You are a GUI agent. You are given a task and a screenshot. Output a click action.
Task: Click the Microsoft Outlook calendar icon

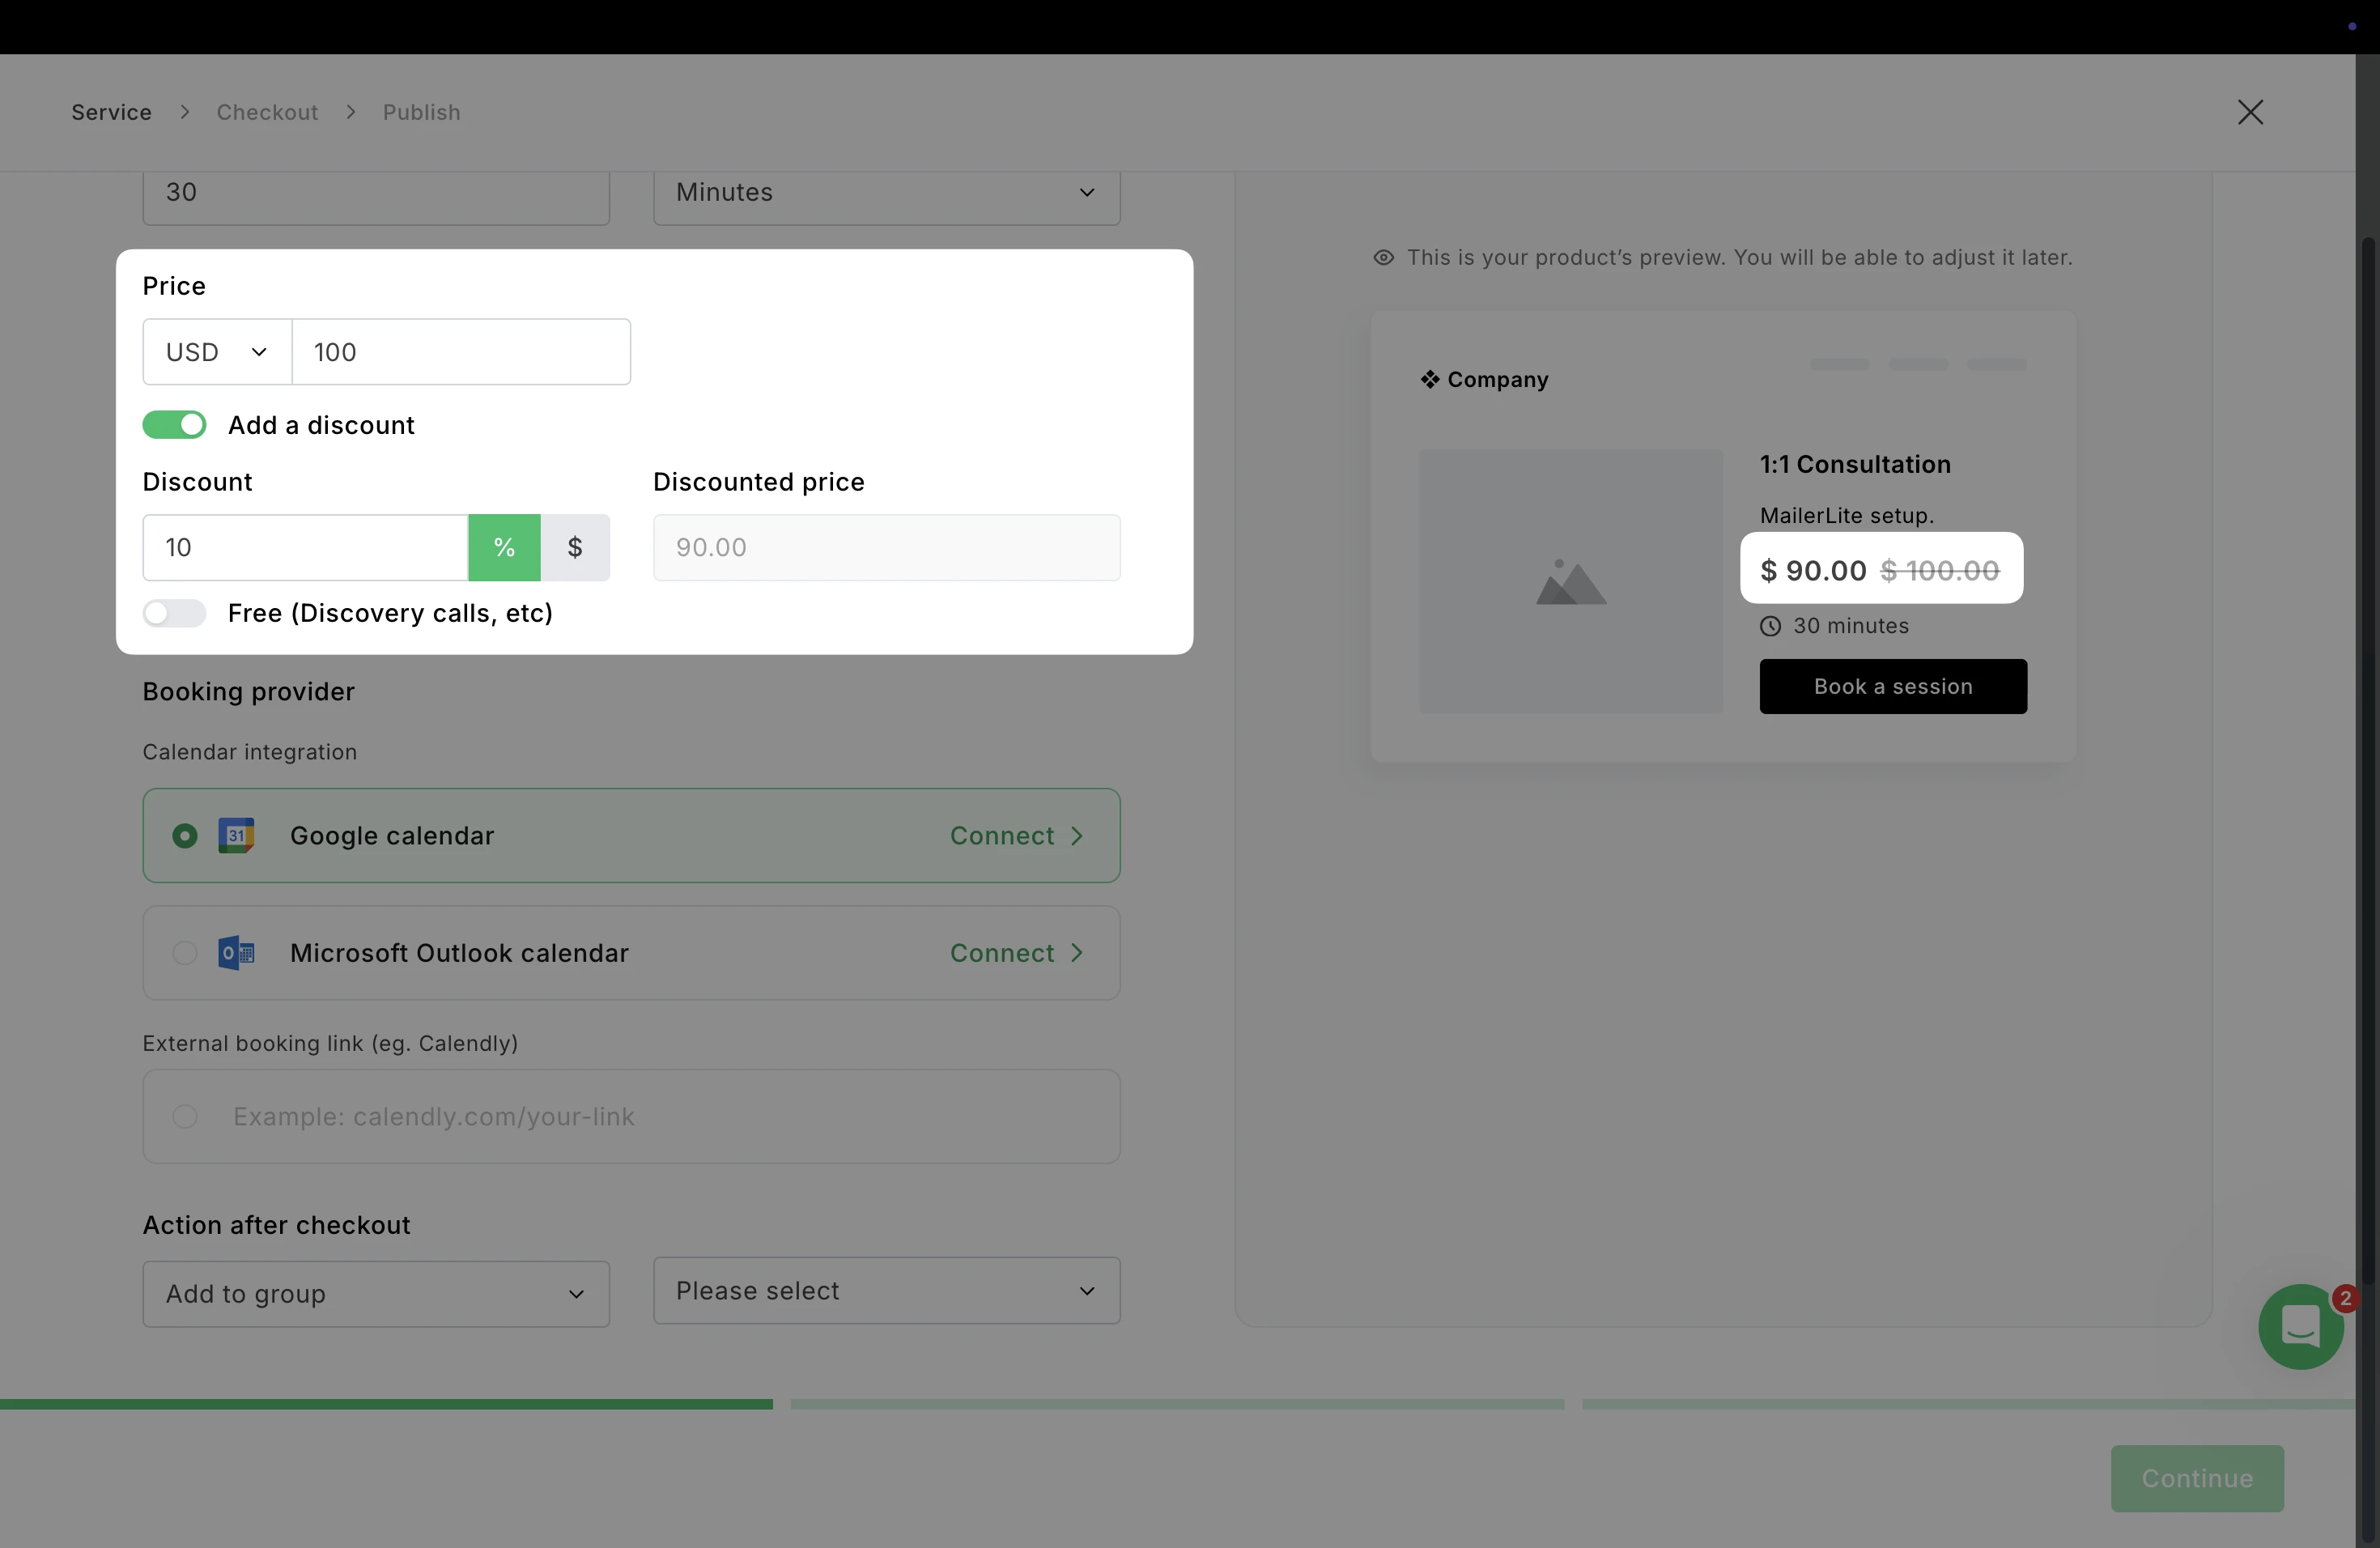236,953
